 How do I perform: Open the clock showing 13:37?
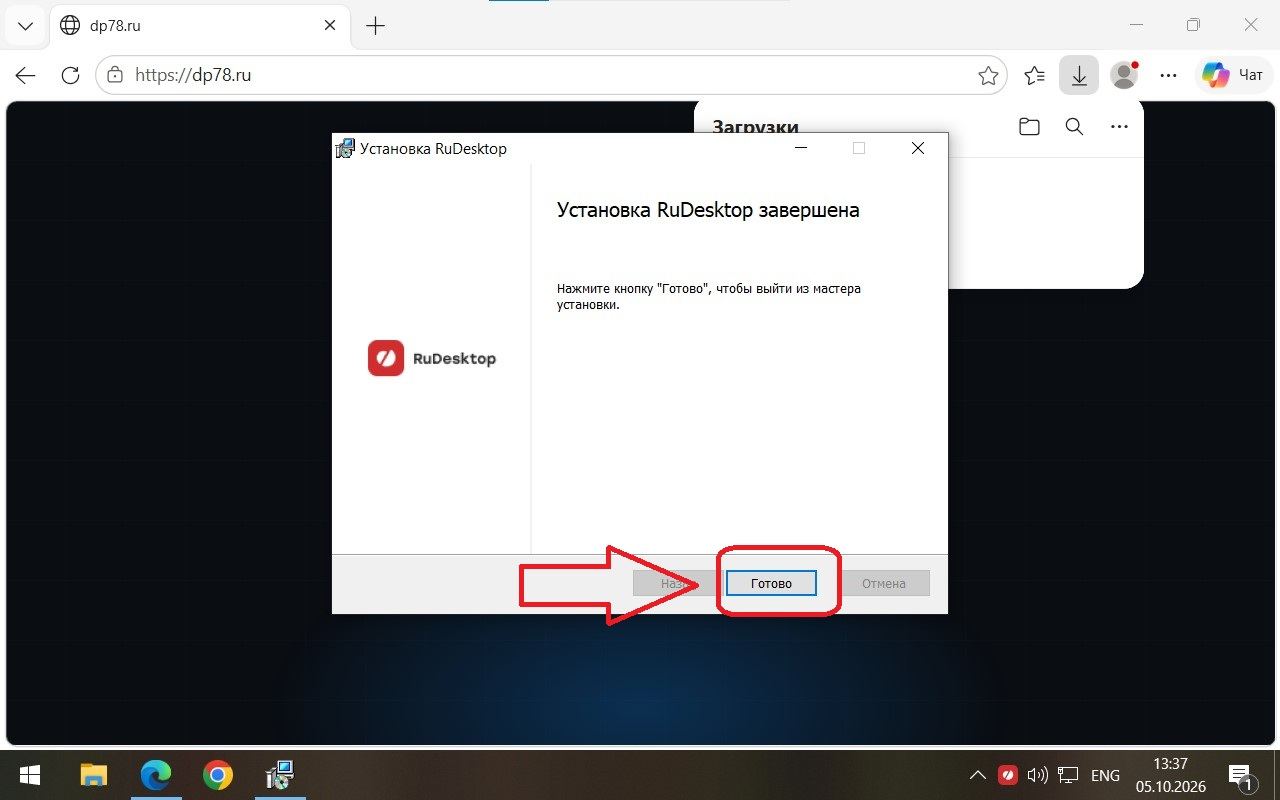click(1170, 775)
